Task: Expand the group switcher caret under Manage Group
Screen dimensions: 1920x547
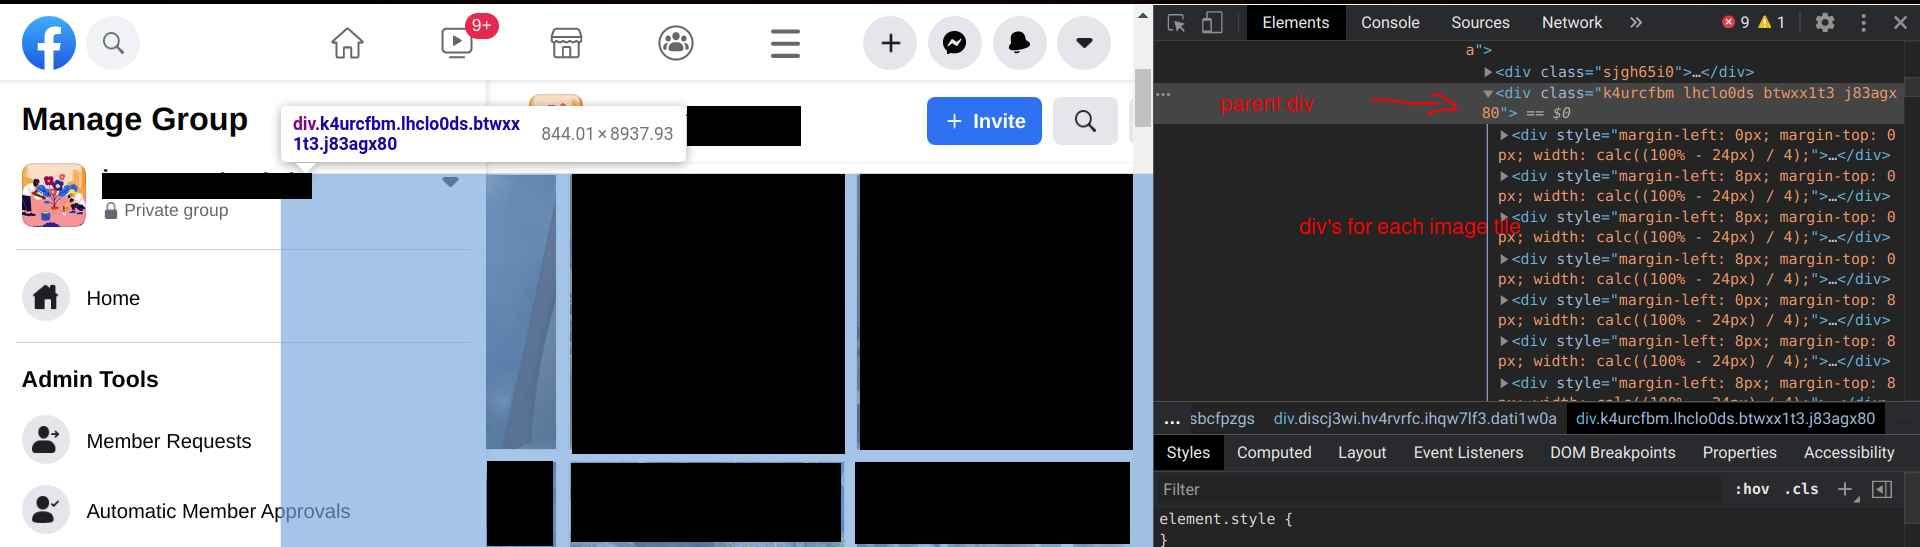Action: tap(450, 182)
